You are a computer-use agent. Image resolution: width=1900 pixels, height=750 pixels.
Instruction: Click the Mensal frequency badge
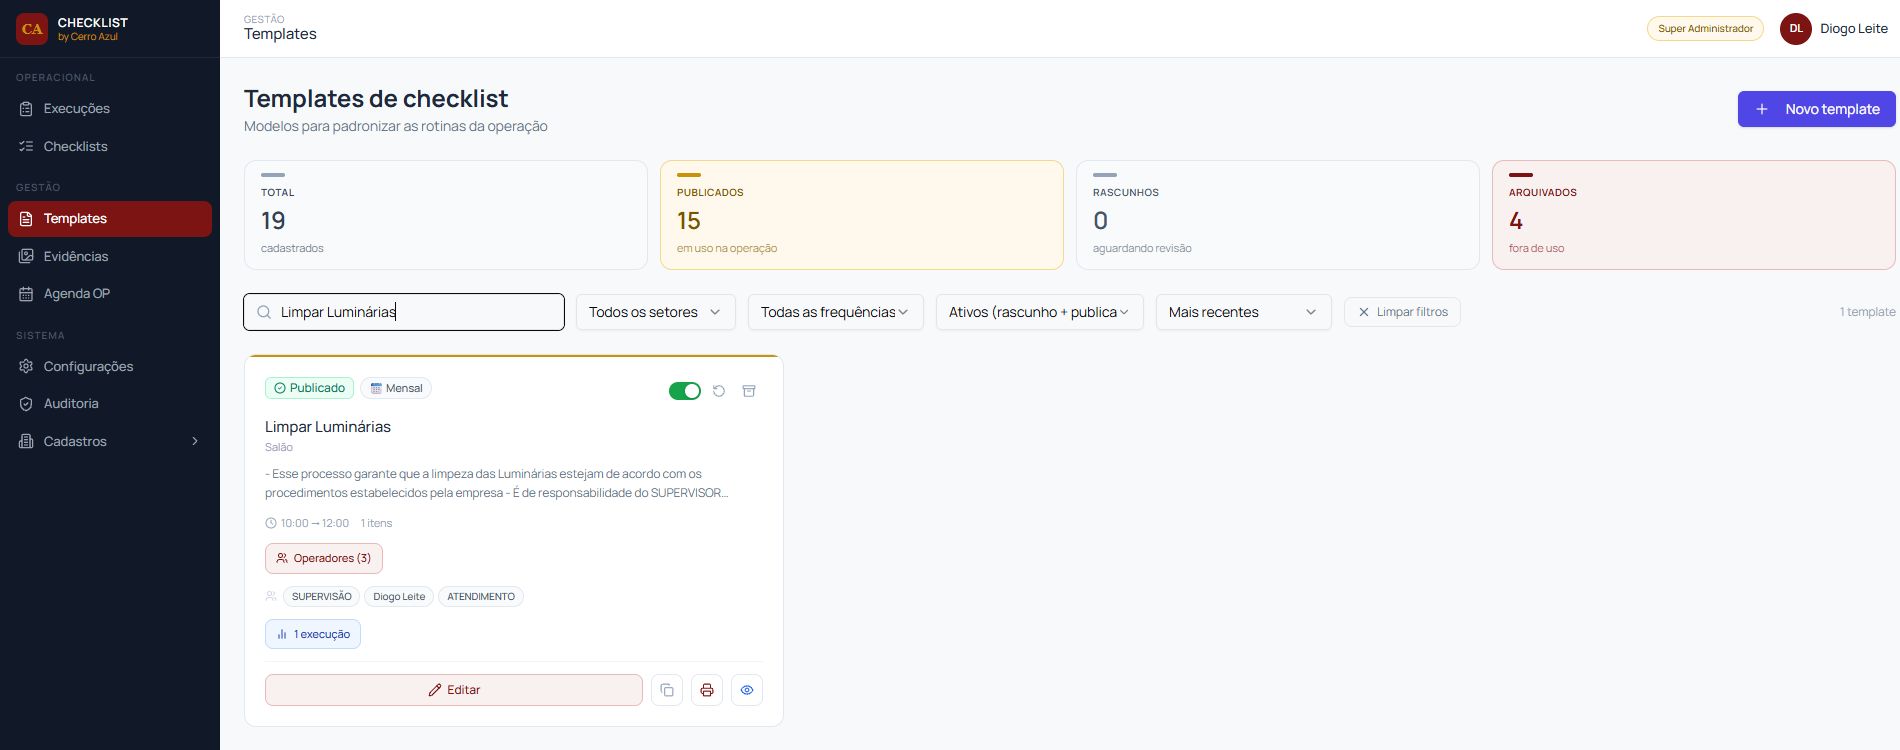[x=396, y=388]
